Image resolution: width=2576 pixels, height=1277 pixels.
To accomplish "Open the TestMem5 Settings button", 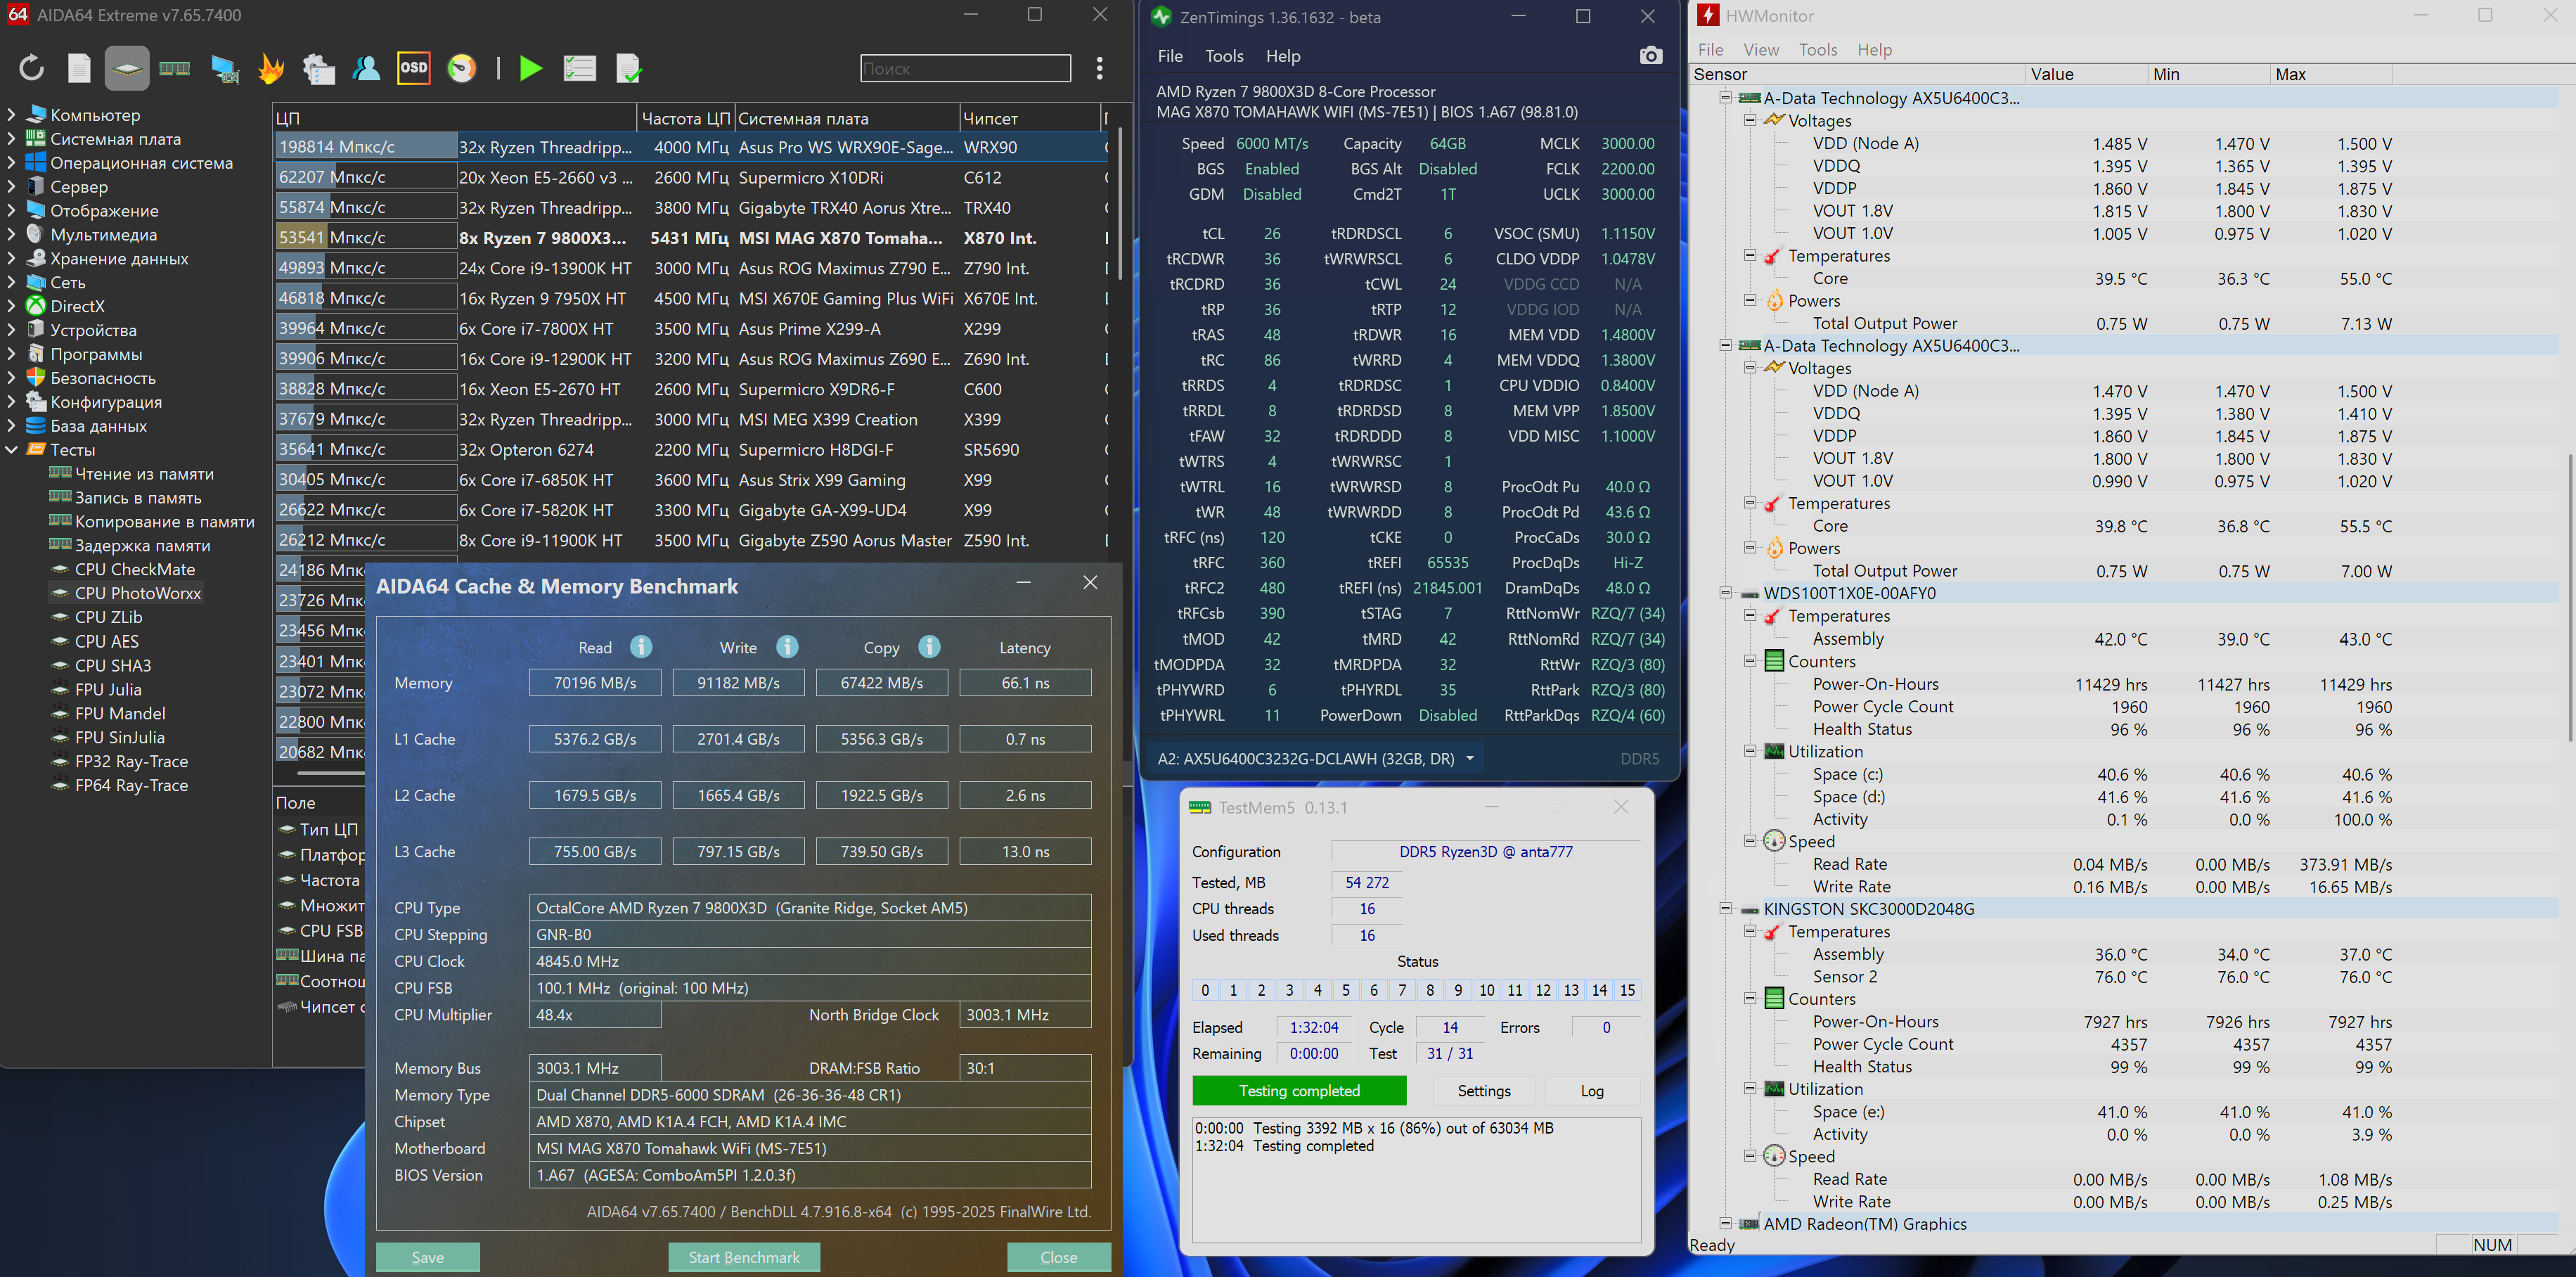I will 1483,1091.
